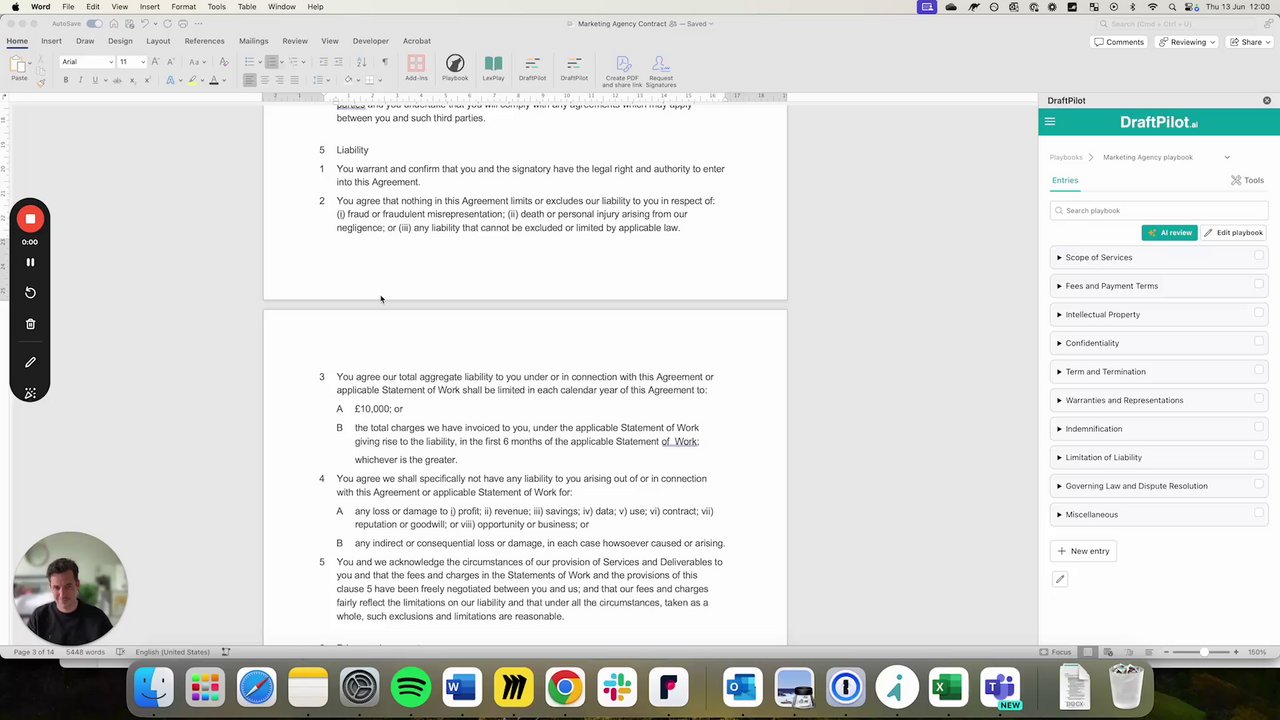Switch to the Review ribbon tab

[x=295, y=41]
